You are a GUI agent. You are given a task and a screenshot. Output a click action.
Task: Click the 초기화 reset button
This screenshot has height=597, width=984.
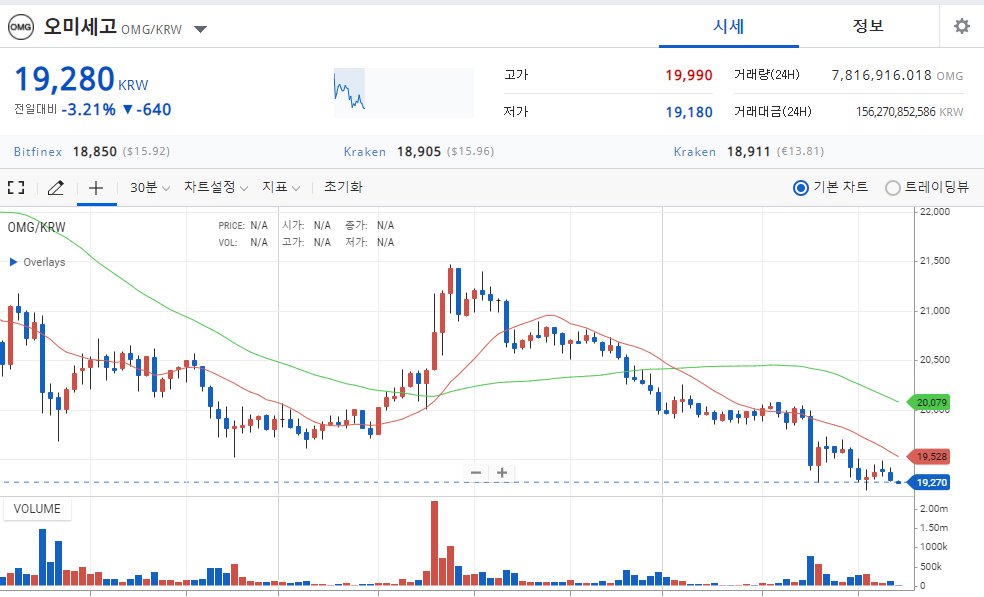[x=343, y=187]
